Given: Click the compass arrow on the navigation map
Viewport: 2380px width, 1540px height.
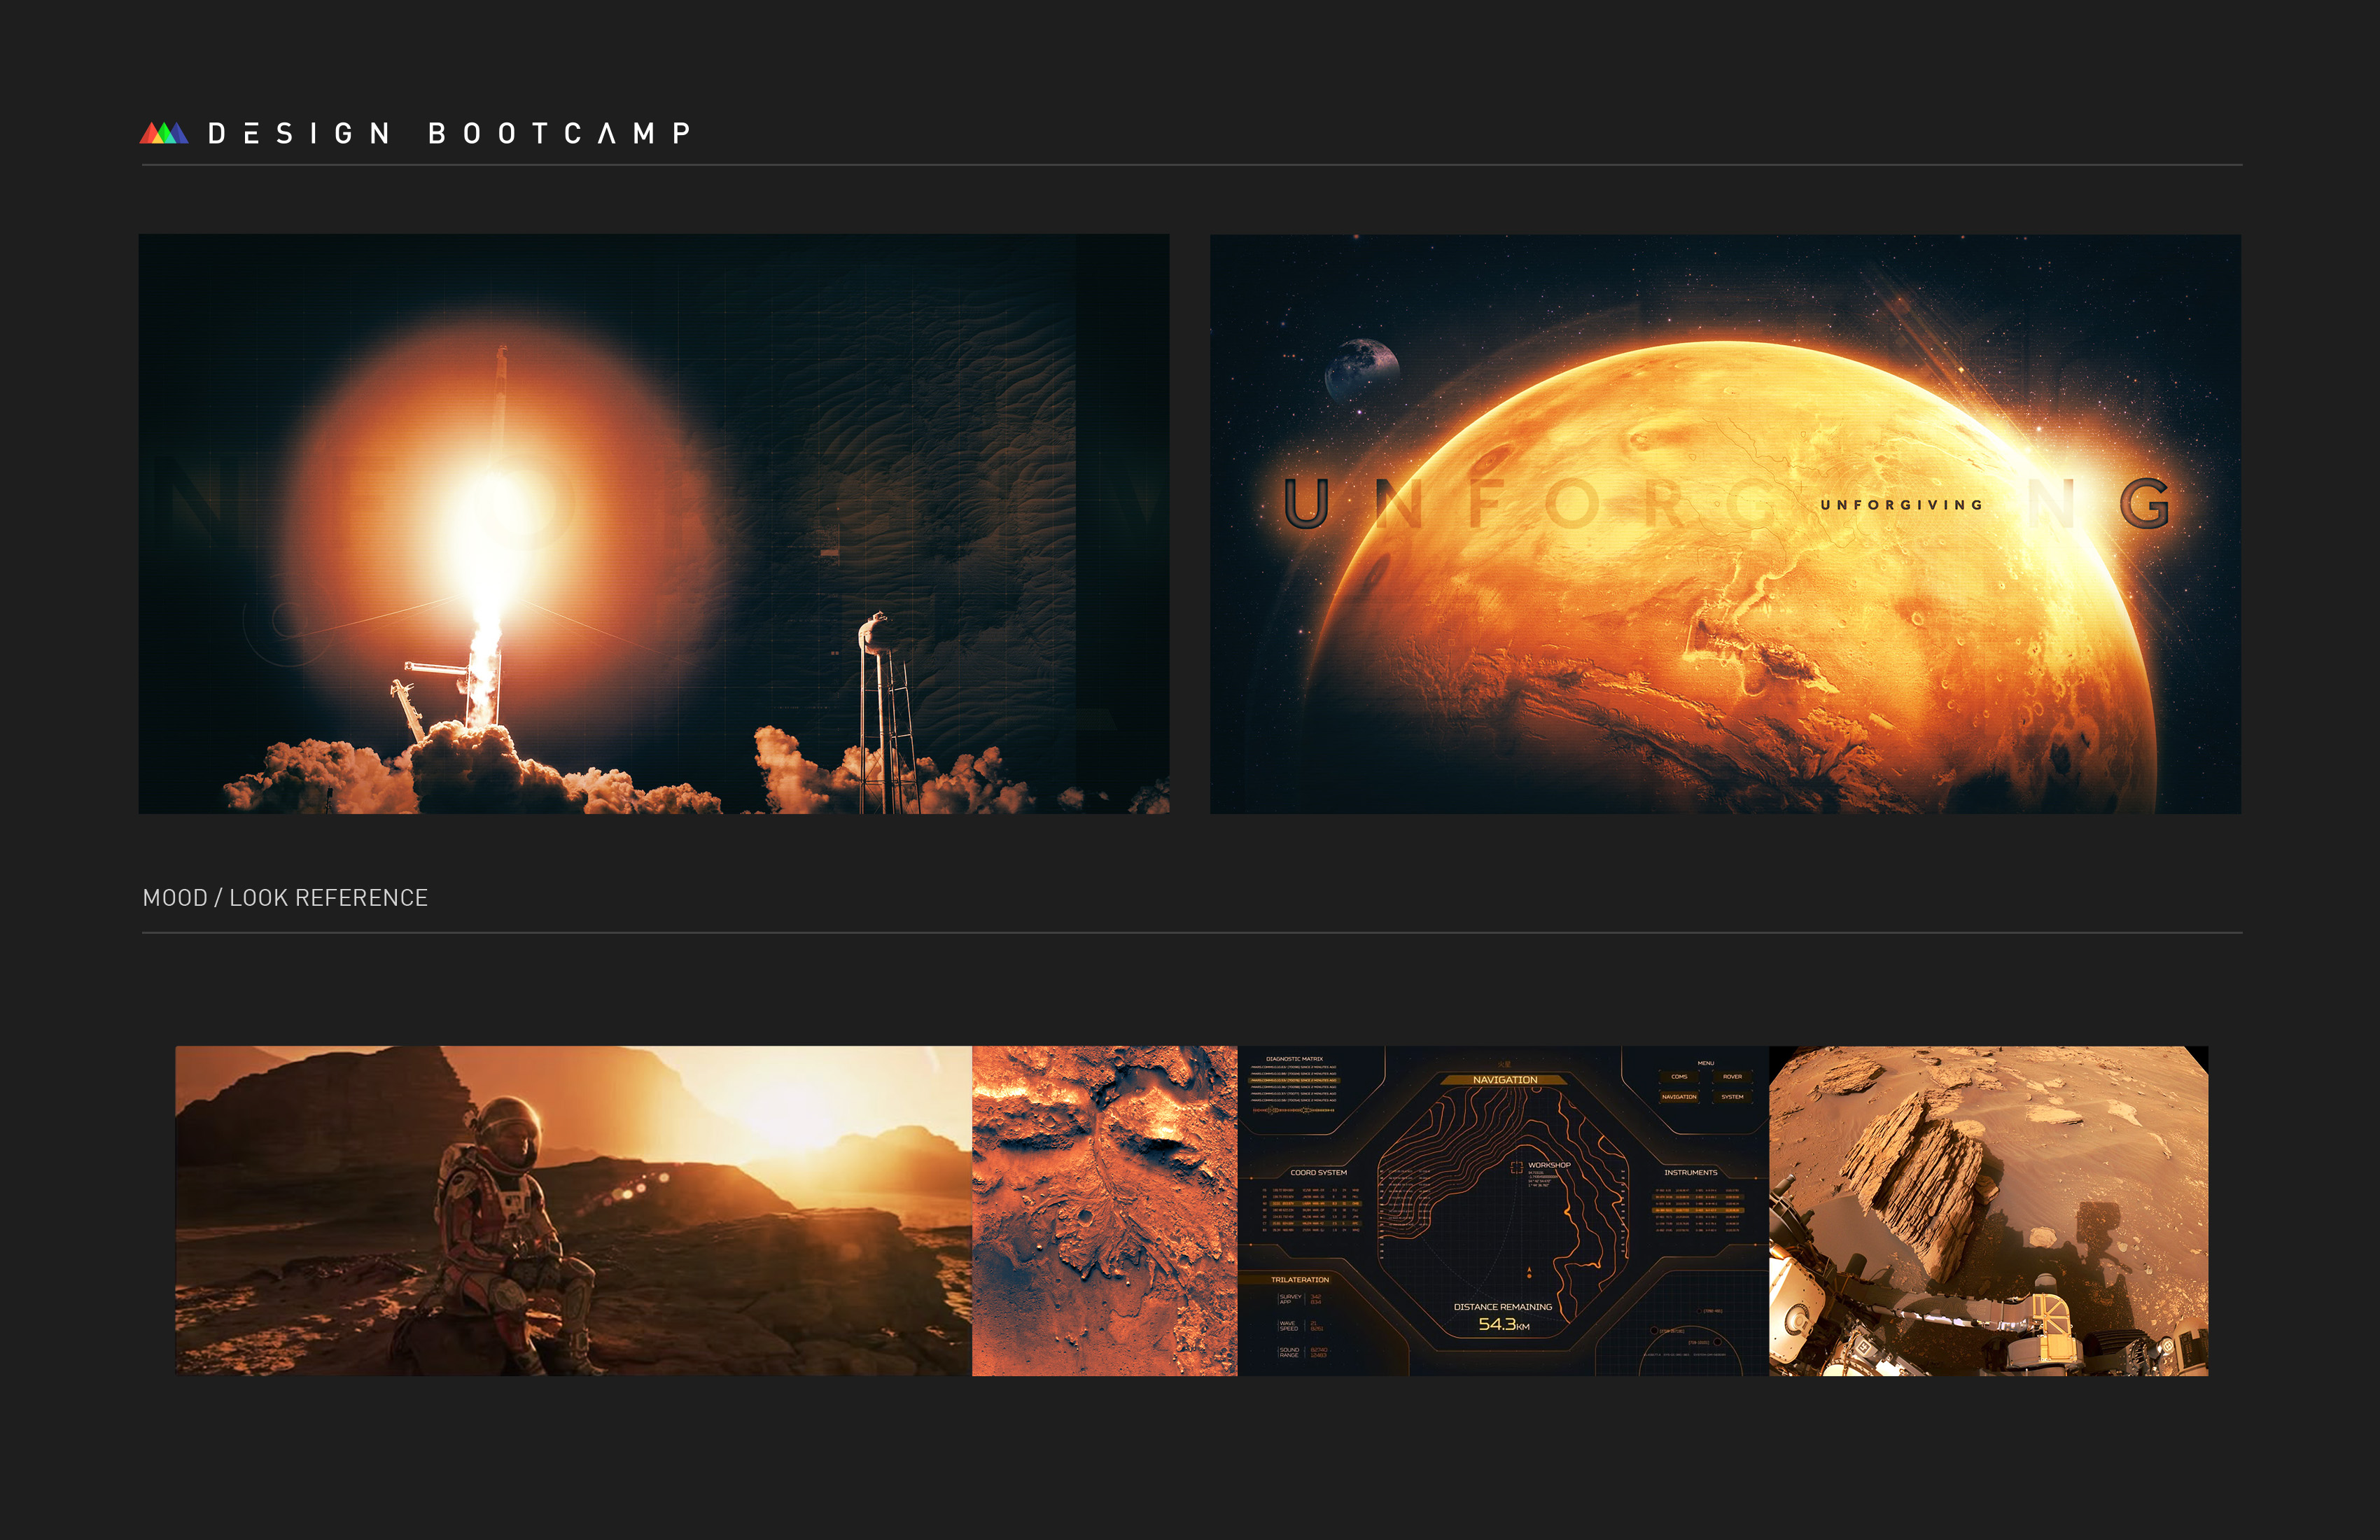Looking at the screenshot, I should pos(1530,1269).
